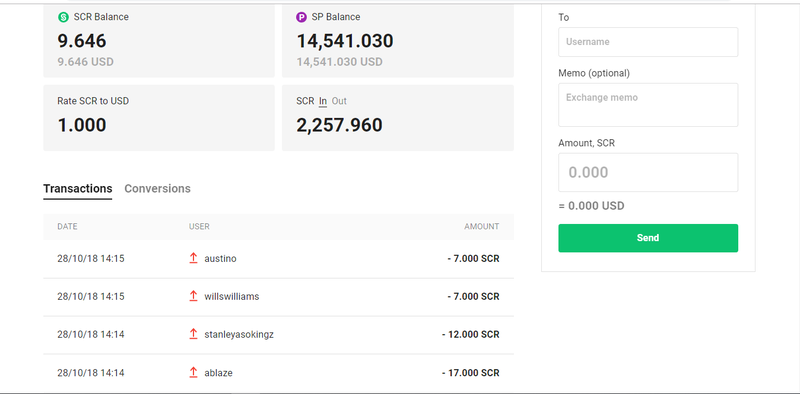Open the Transactions tab
The height and width of the screenshot is (394, 800).
[x=78, y=188]
